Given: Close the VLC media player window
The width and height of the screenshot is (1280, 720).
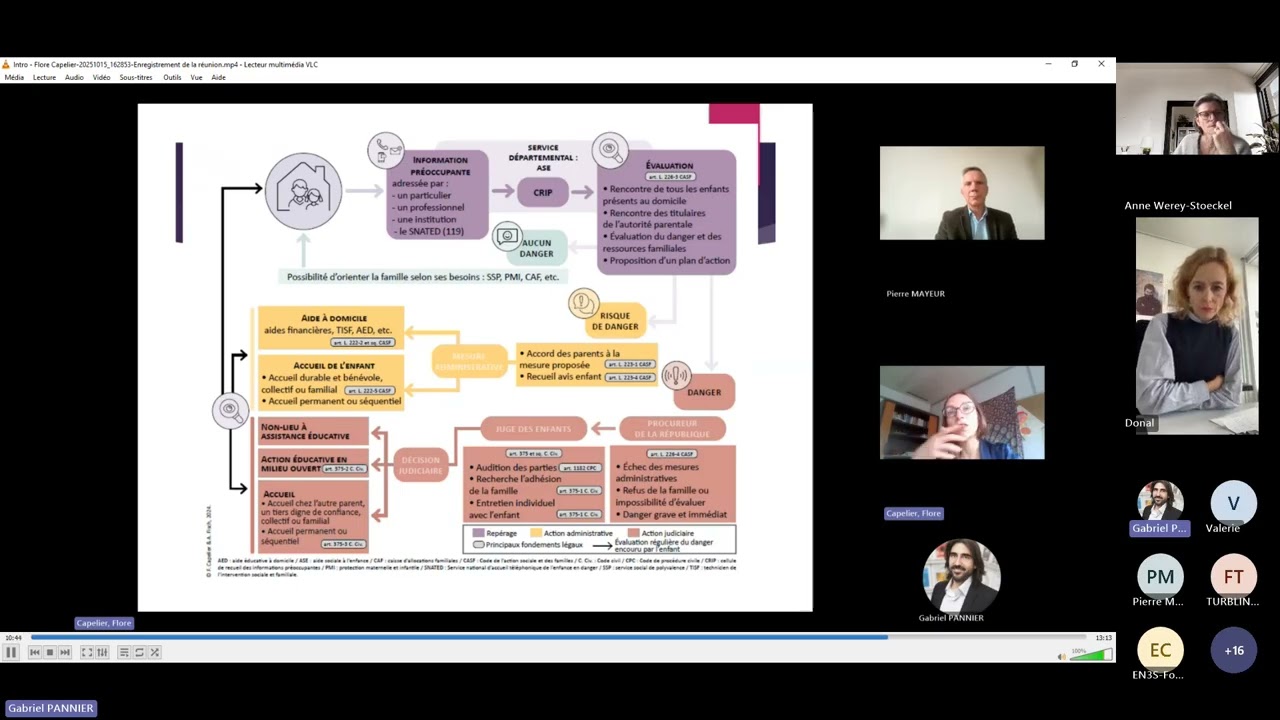Looking at the screenshot, I should point(1102,64).
